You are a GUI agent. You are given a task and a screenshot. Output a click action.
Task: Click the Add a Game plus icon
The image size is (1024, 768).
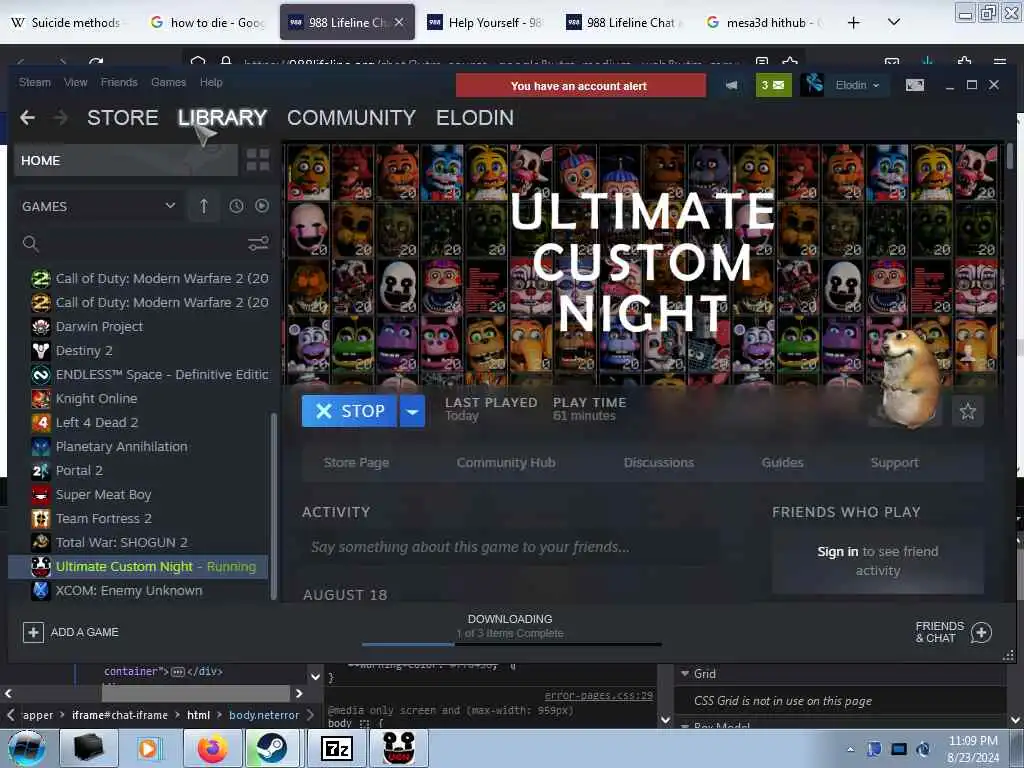point(33,632)
